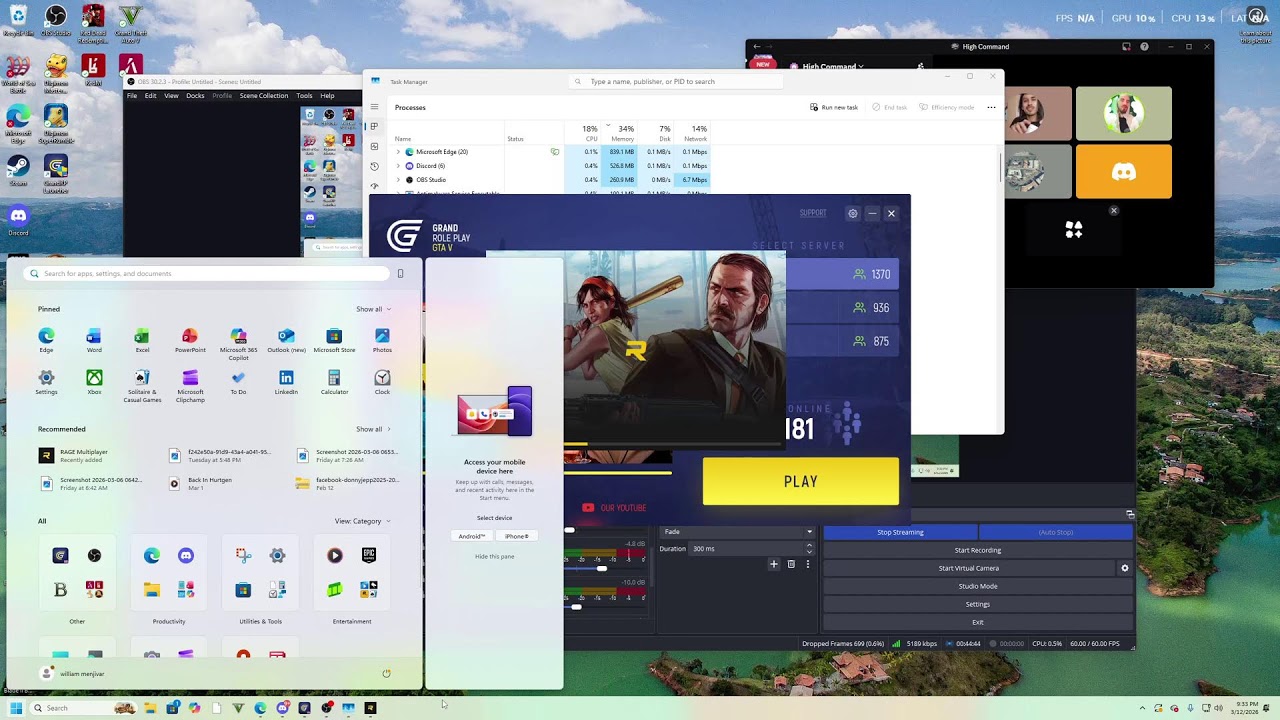Click the yellow PLAY button
The height and width of the screenshot is (720, 1280).
(801, 481)
